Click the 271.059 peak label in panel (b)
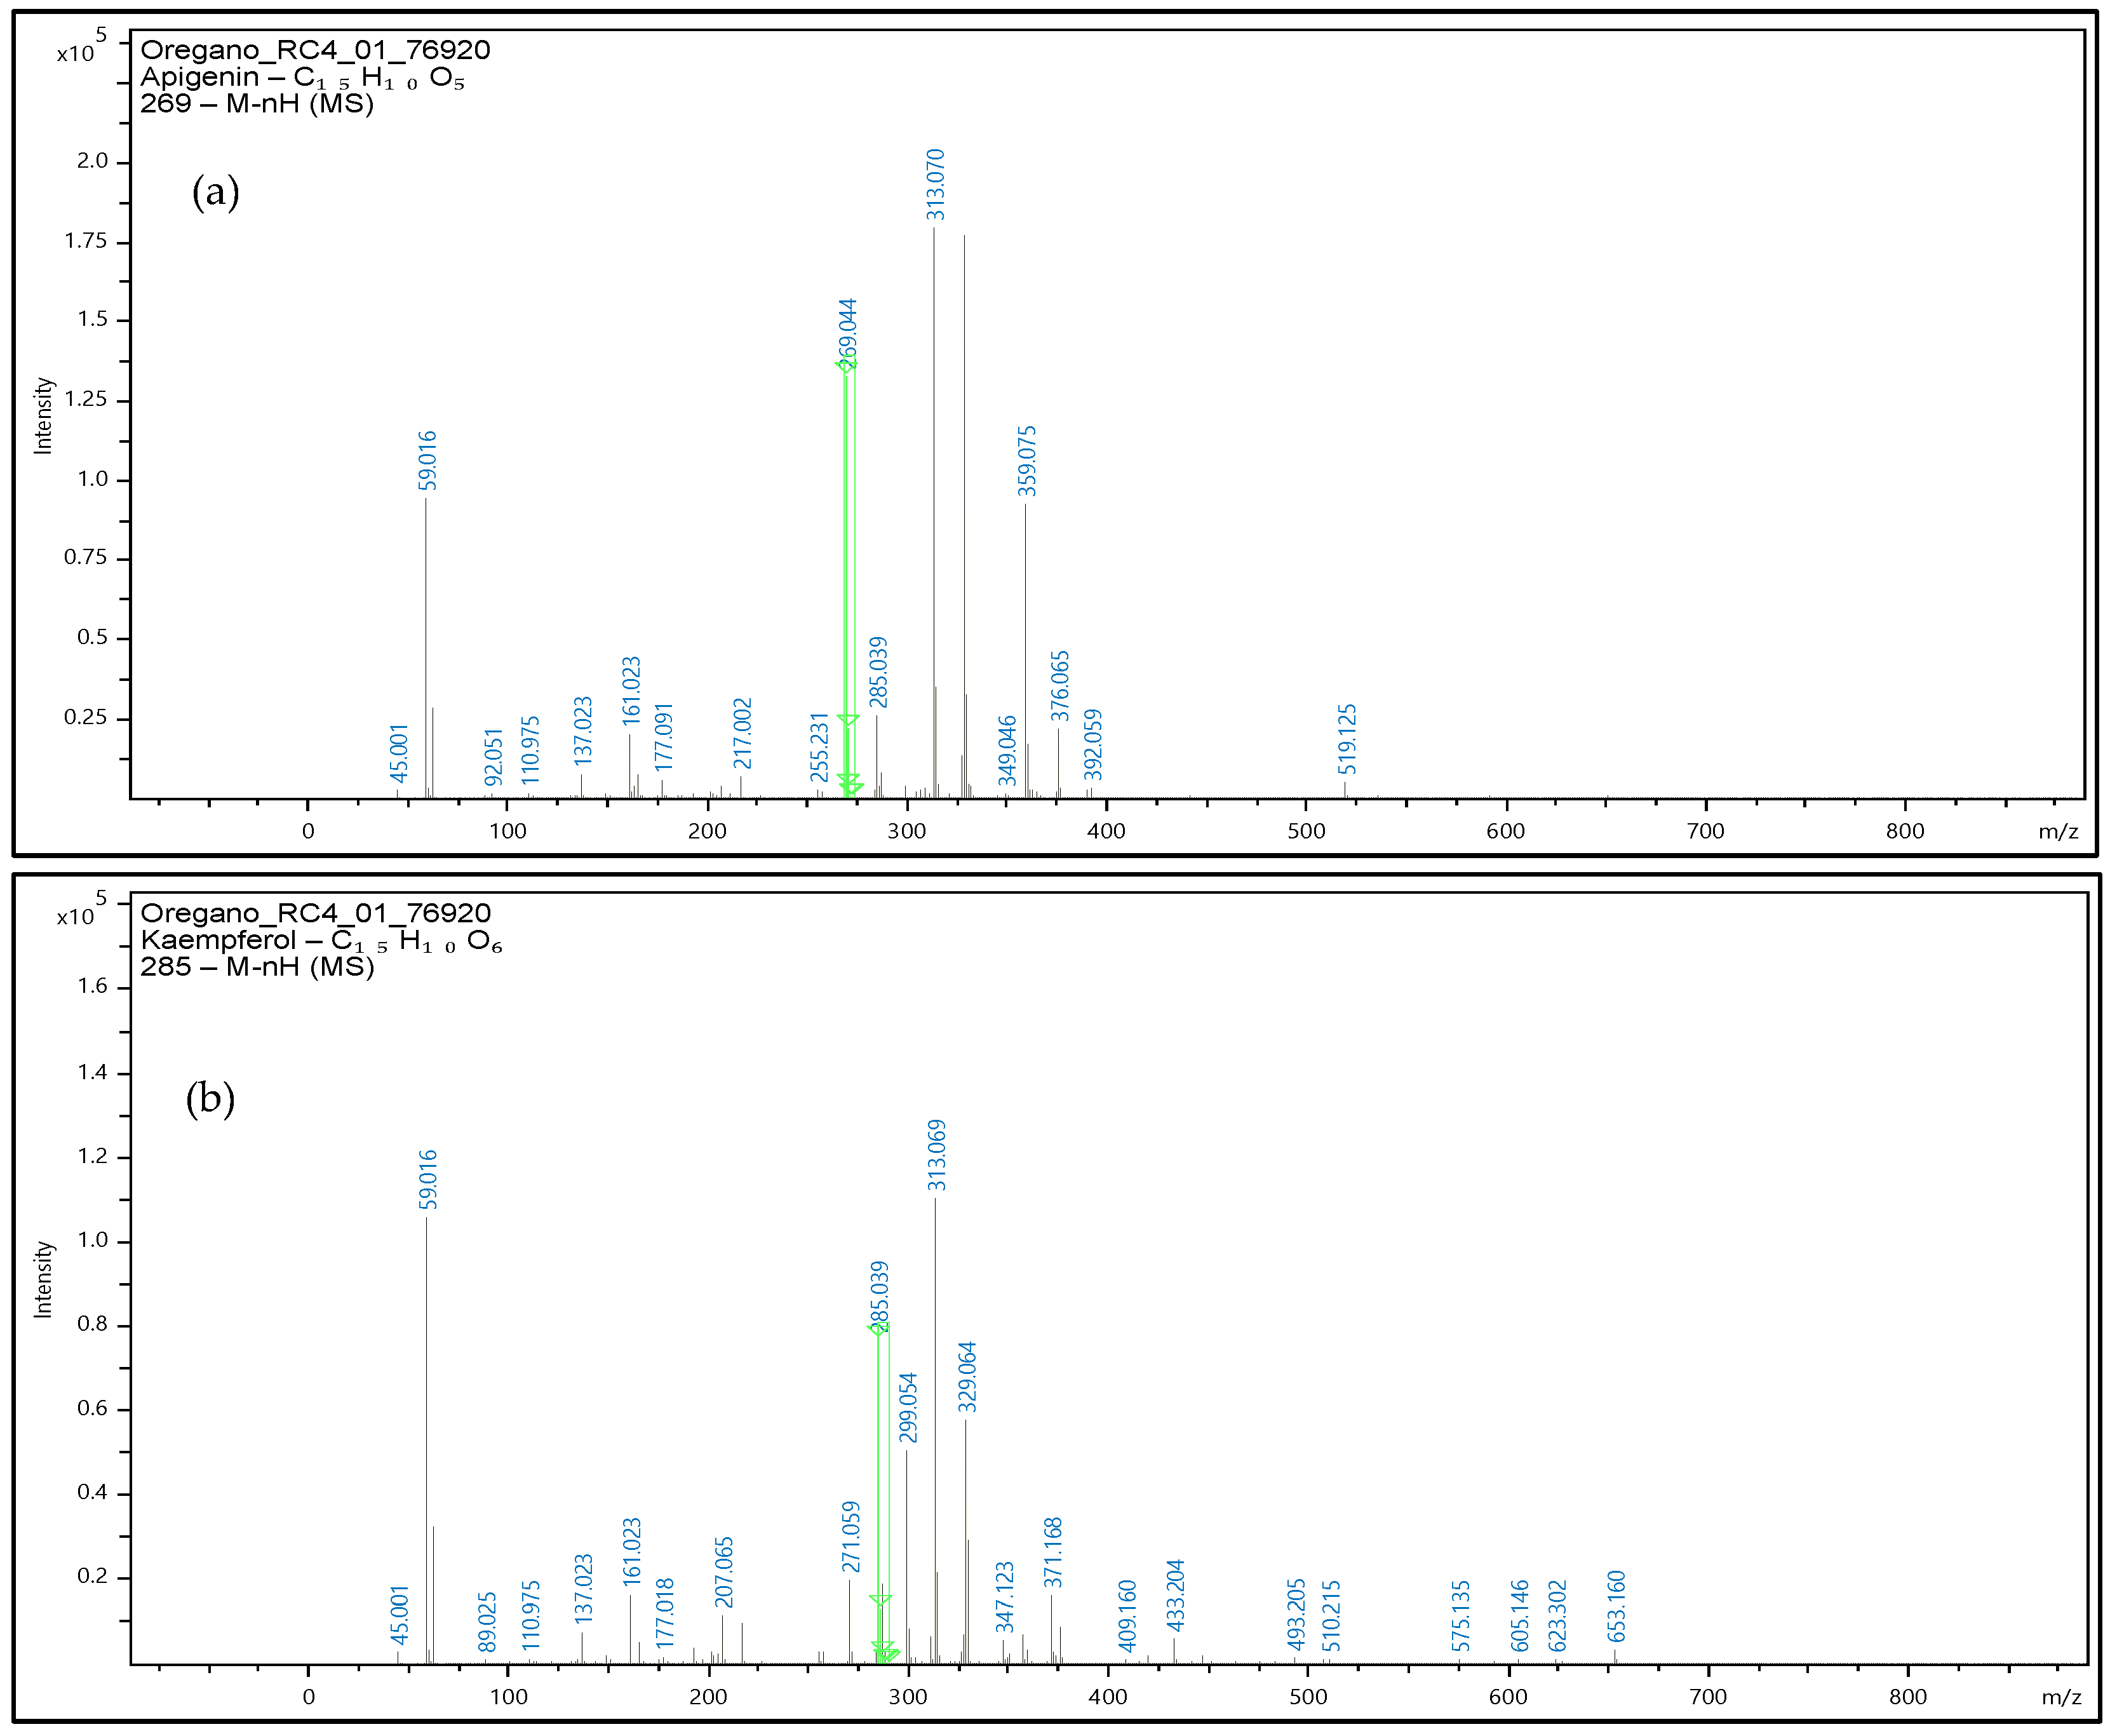 [x=850, y=1537]
